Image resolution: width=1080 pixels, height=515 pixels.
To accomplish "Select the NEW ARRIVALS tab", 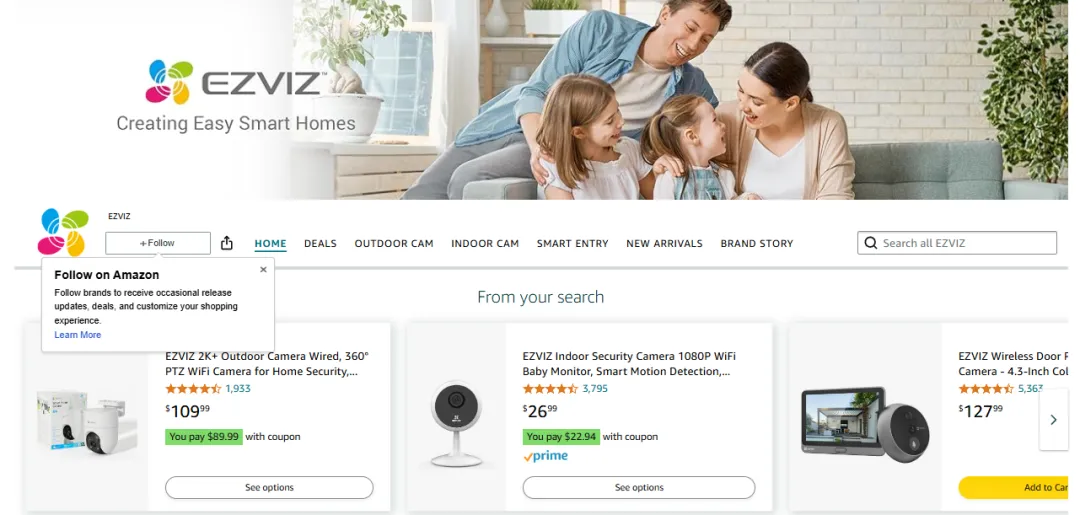I will coord(664,244).
